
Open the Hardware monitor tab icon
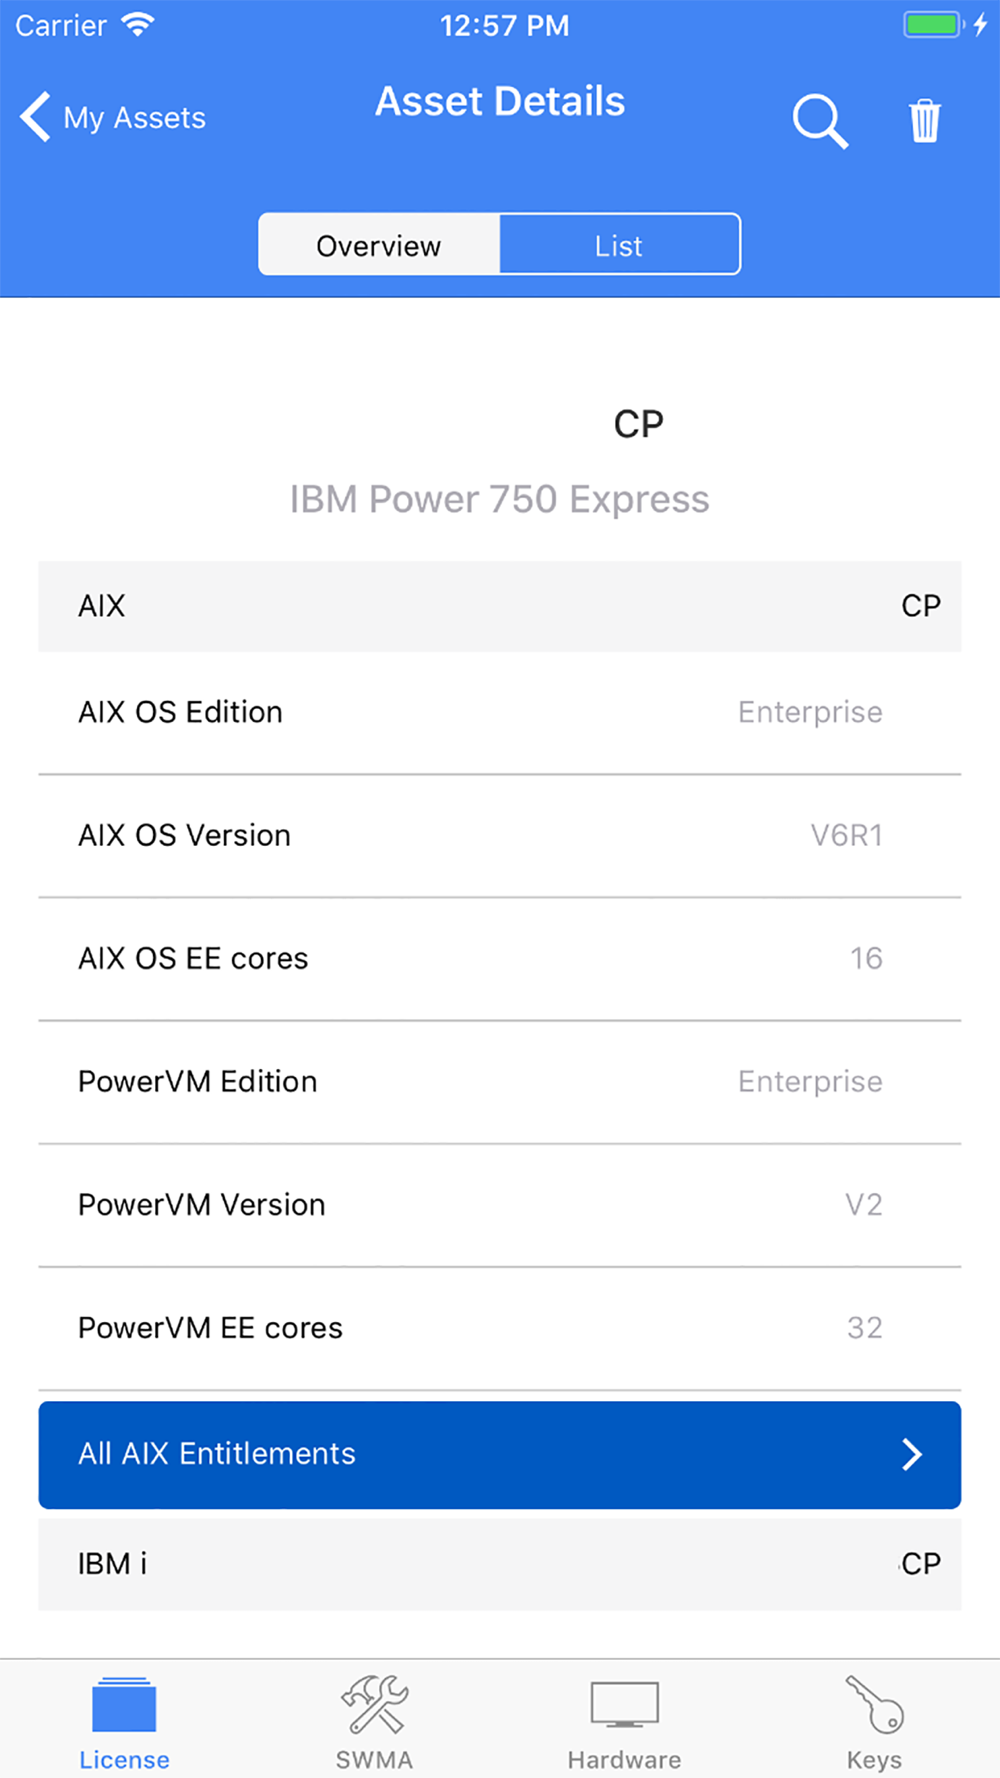click(x=625, y=1704)
